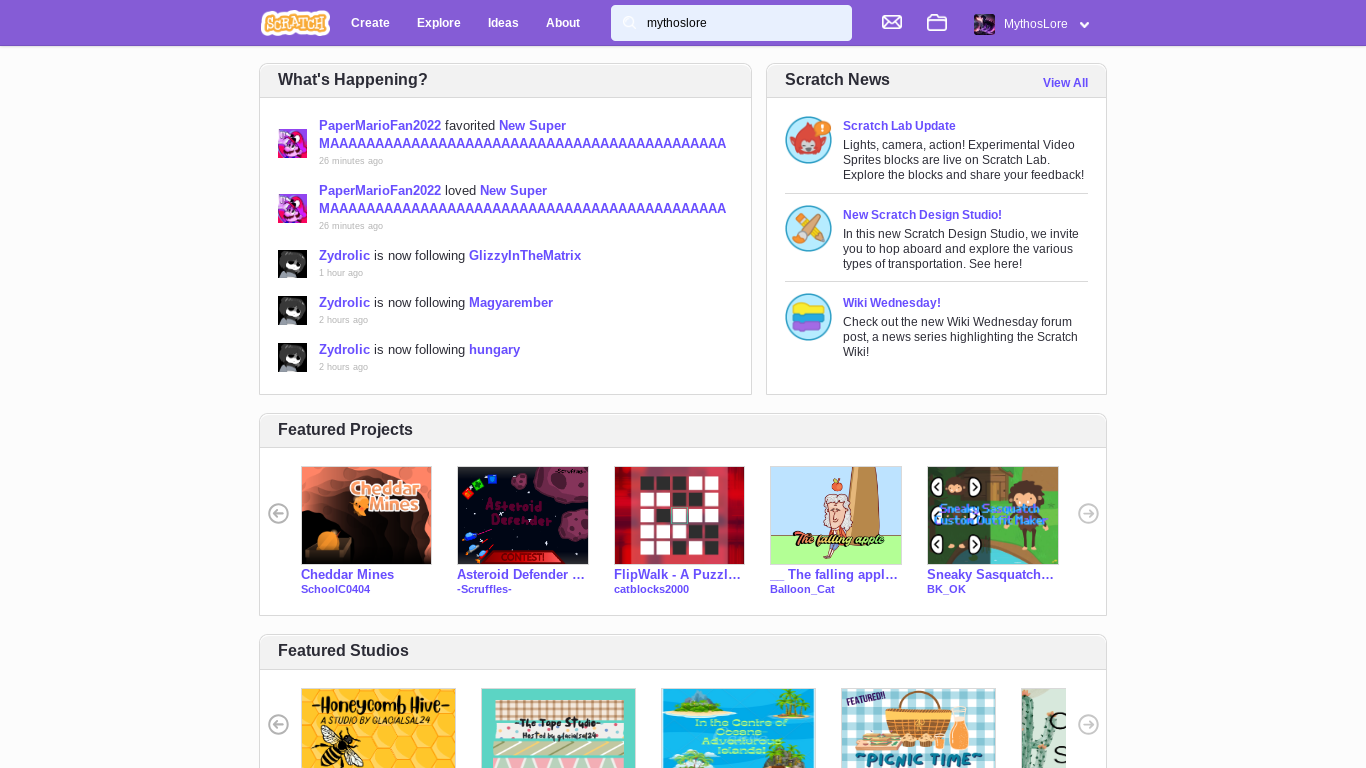
Task: Go to next Featured Projects slide
Action: click(x=1088, y=513)
